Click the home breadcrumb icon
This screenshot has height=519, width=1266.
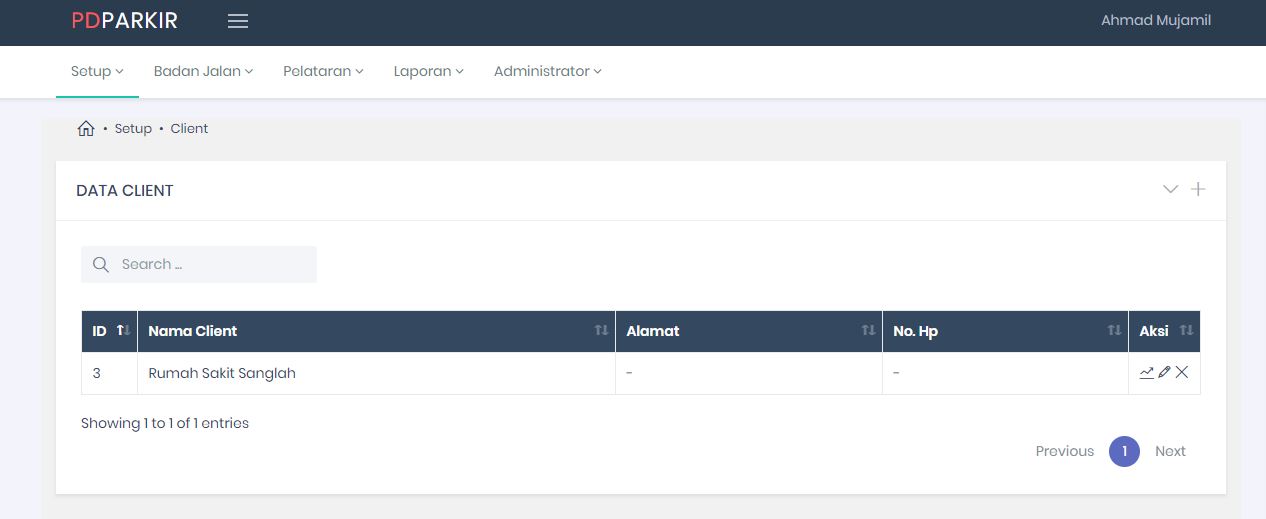click(86, 129)
